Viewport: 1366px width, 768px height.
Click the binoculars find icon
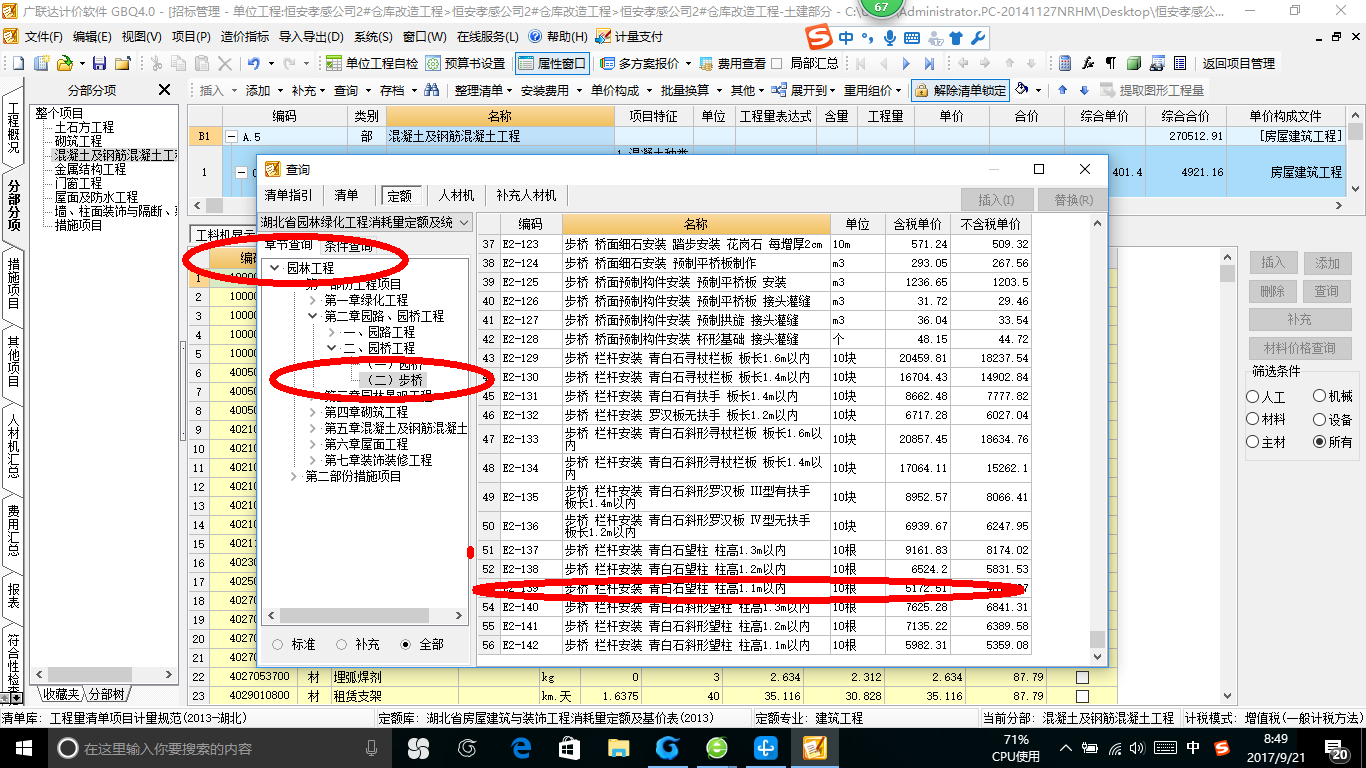click(432, 90)
